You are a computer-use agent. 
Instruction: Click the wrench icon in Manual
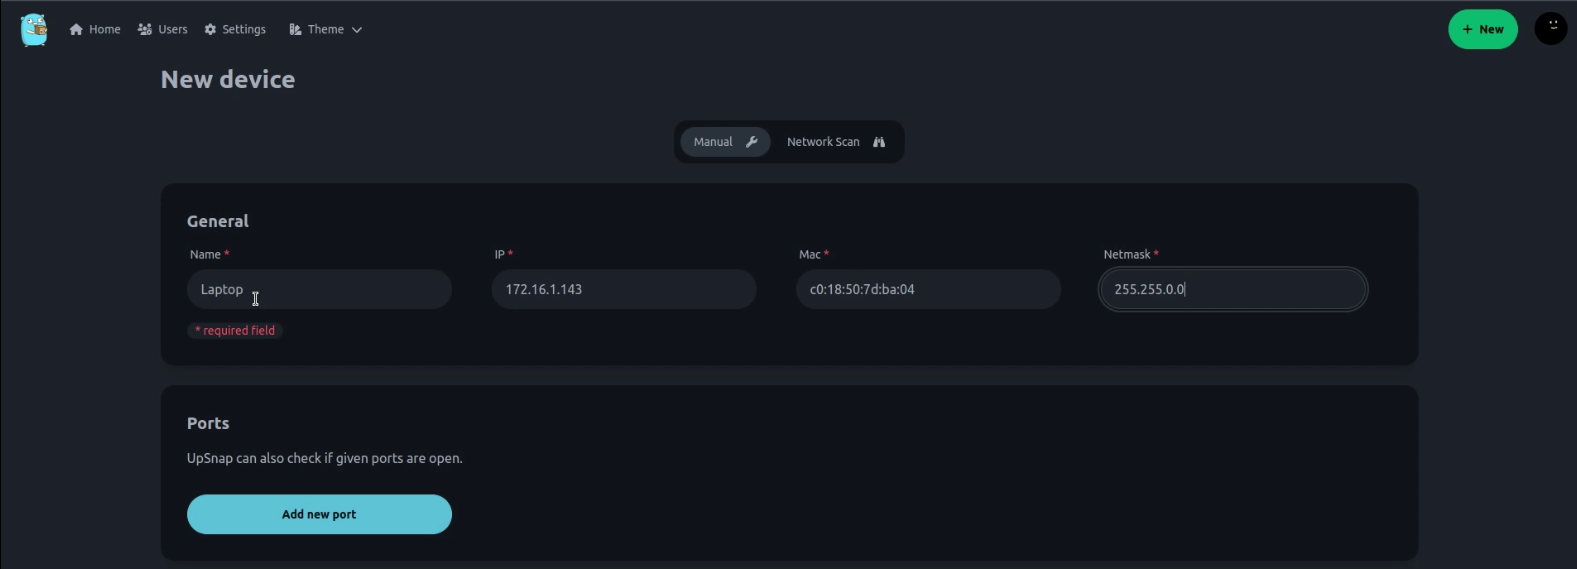[752, 142]
